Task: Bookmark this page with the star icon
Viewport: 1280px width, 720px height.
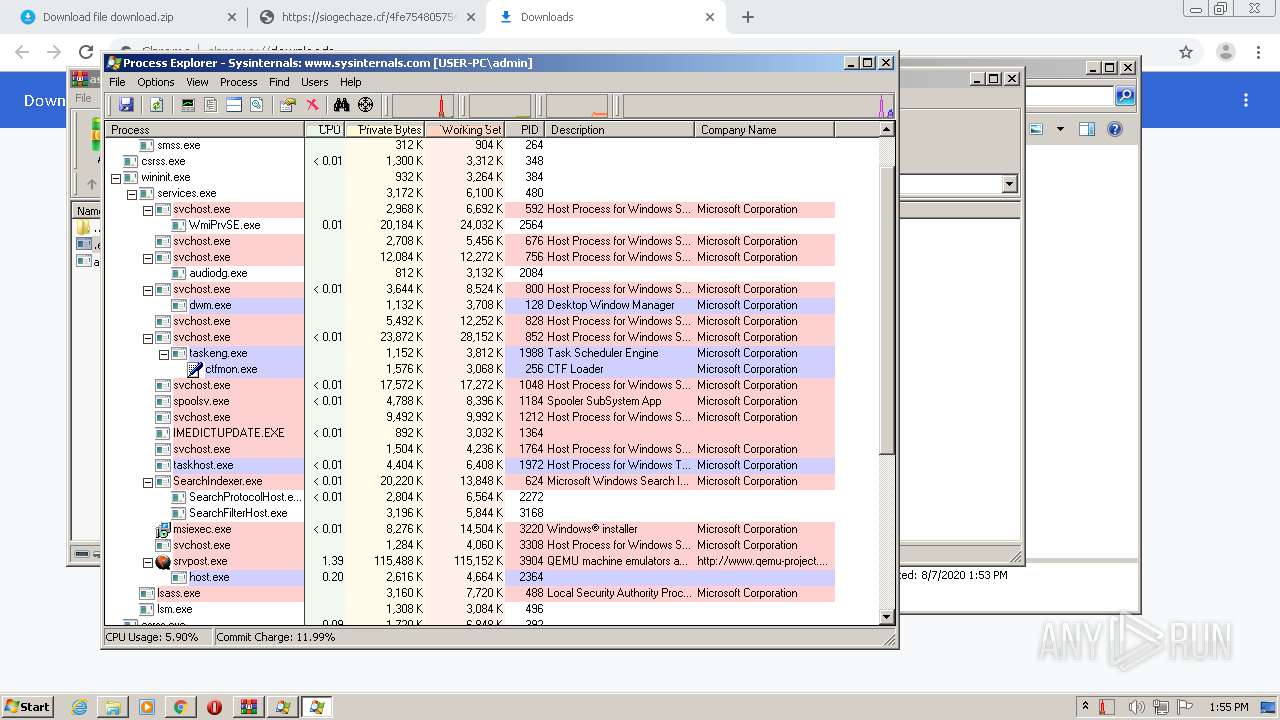Action: [x=1186, y=52]
